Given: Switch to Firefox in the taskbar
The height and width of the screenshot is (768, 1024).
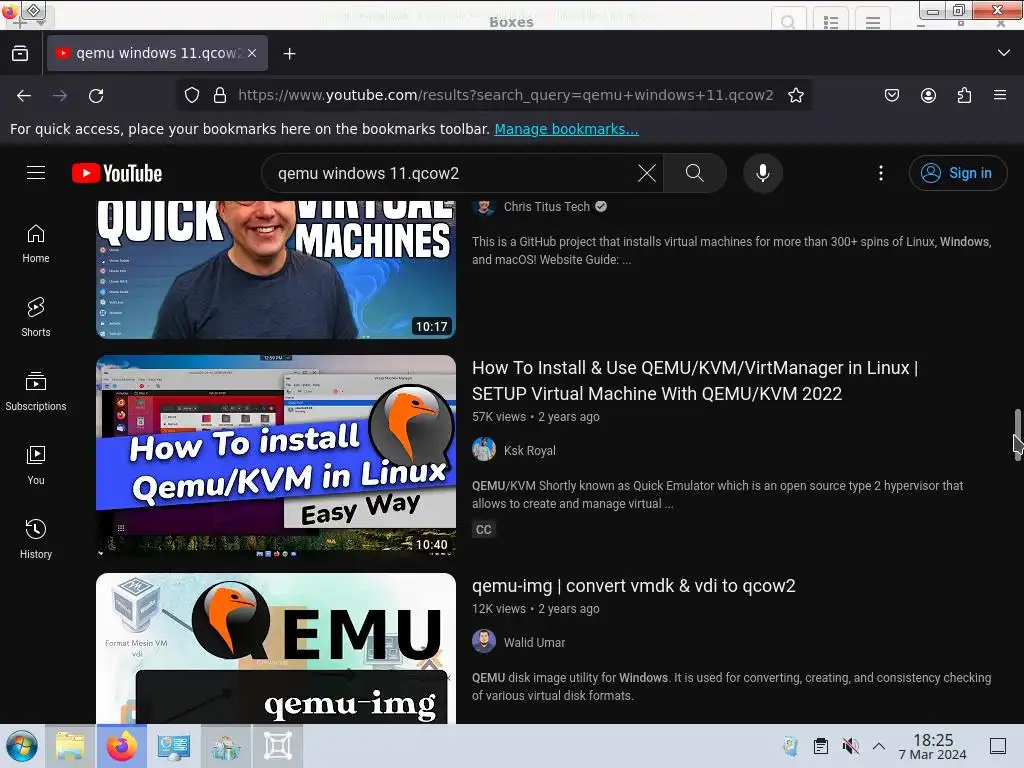Looking at the screenshot, I should (x=122, y=746).
